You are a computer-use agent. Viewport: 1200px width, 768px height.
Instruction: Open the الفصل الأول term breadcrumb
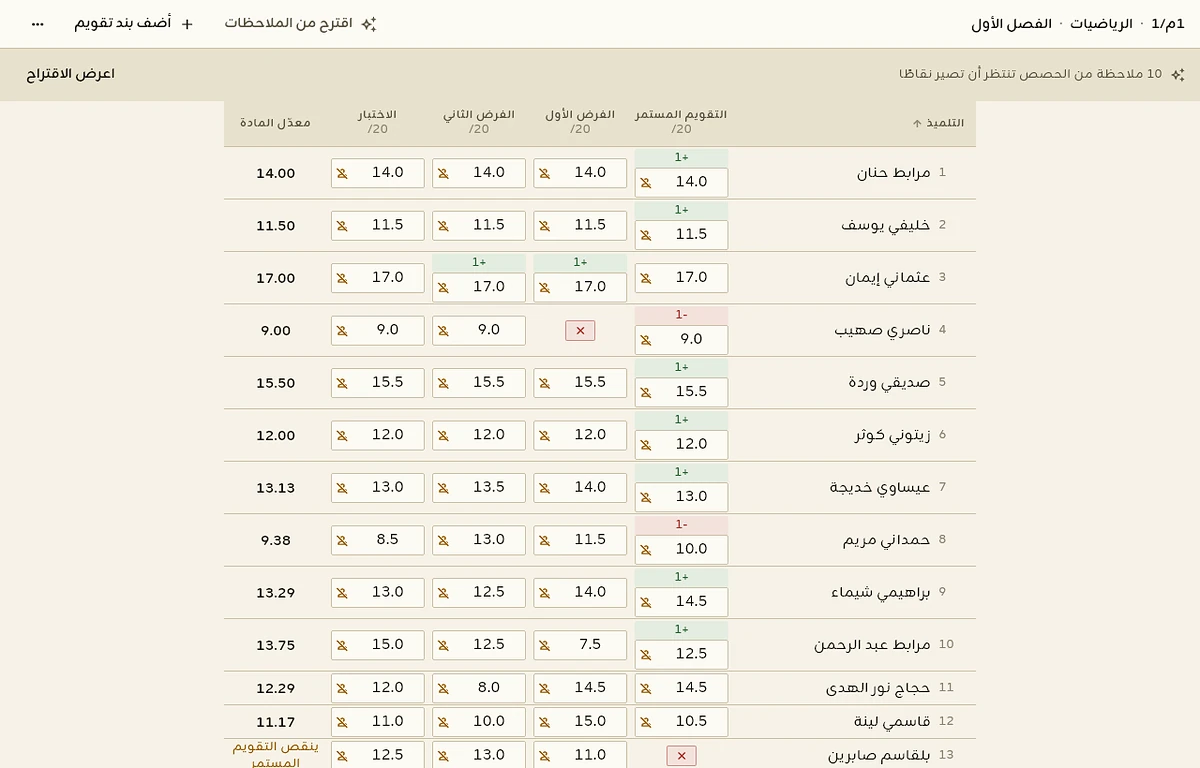pyautogui.click(x=1012, y=23)
